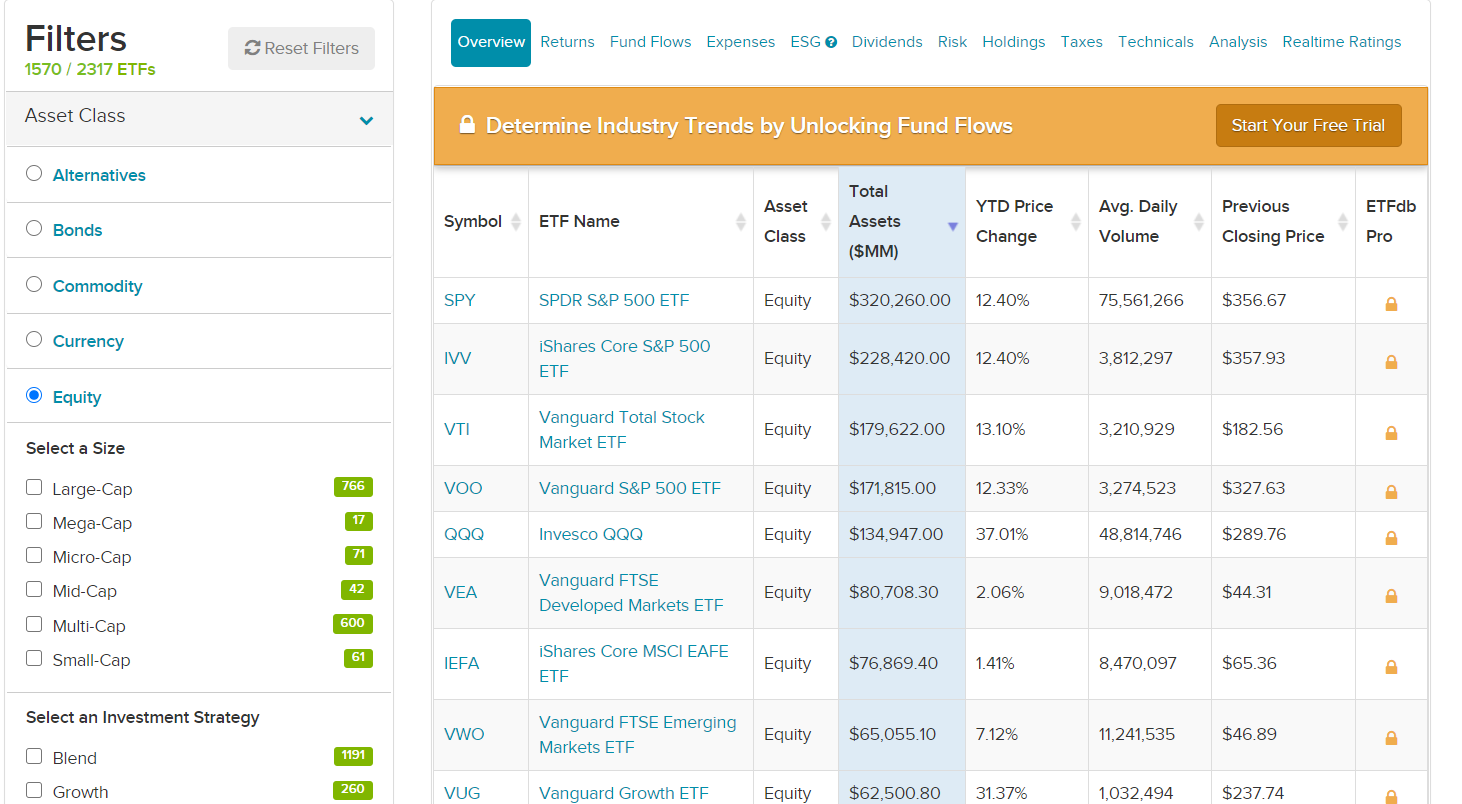Select the Equity asset class radio
Image resolution: width=1462 pixels, height=804 pixels.
(x=34, y=395)
